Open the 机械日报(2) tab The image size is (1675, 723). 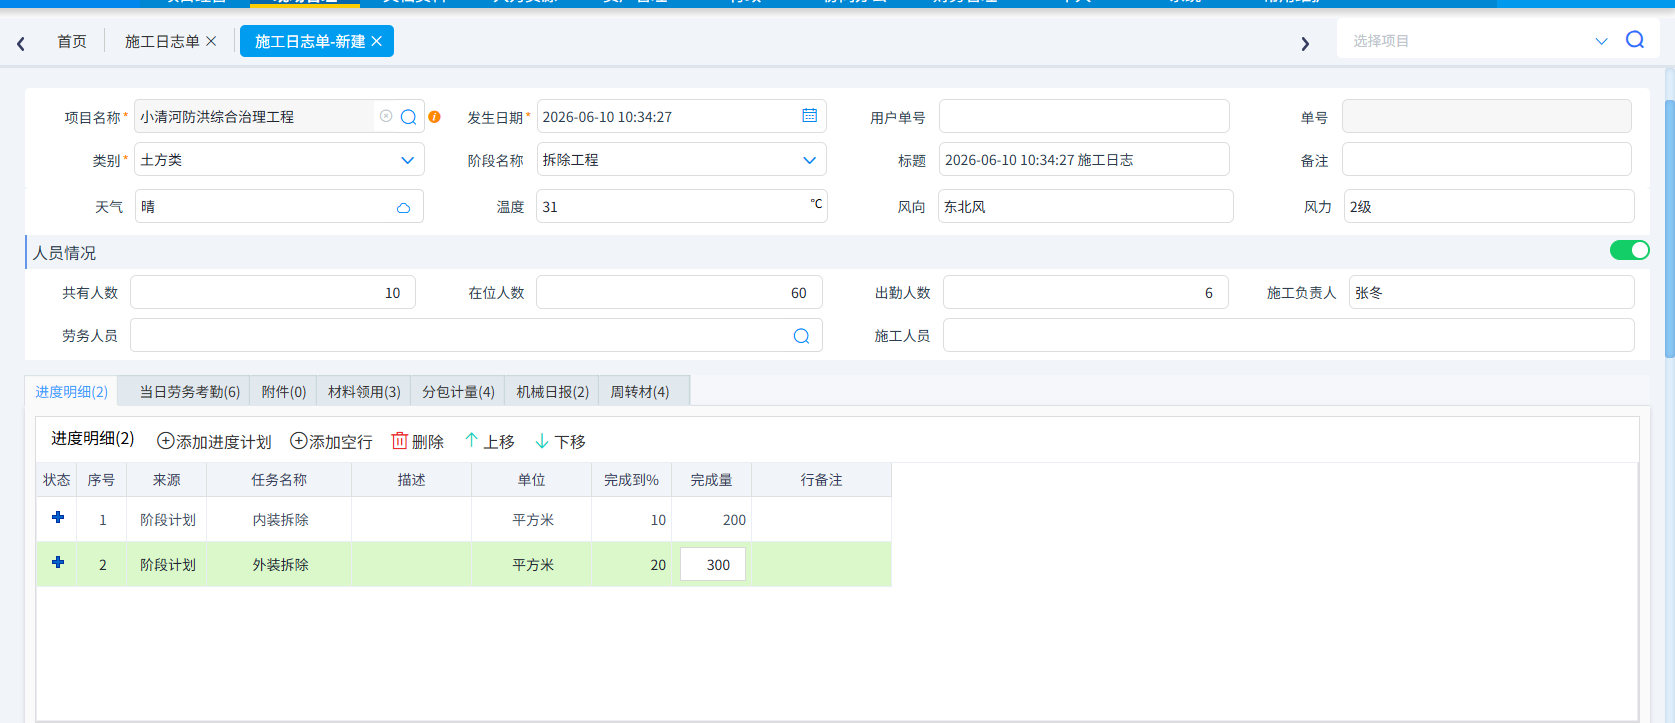[x=552, y=392]
